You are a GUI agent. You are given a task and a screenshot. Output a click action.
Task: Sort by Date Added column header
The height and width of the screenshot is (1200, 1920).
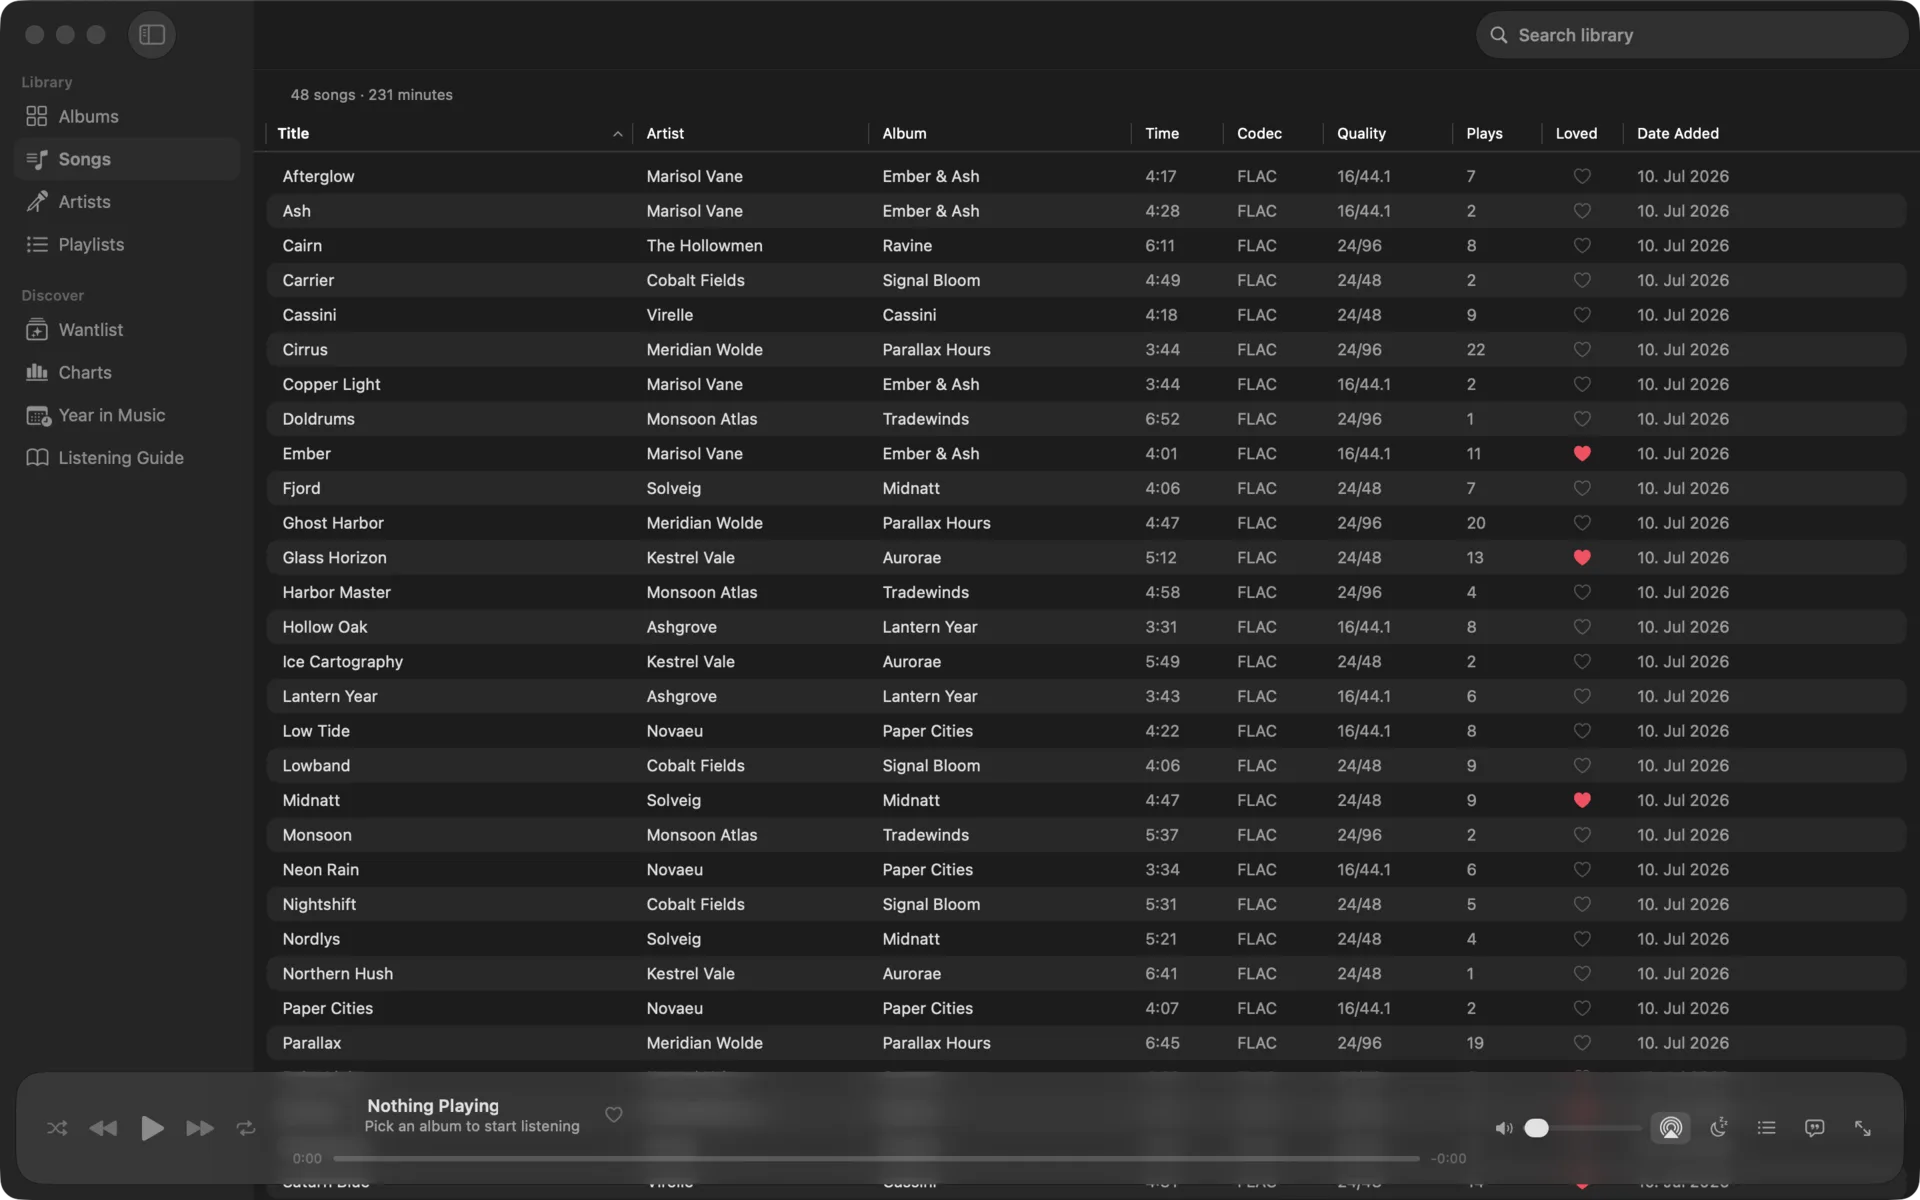tap(1677, 133)
